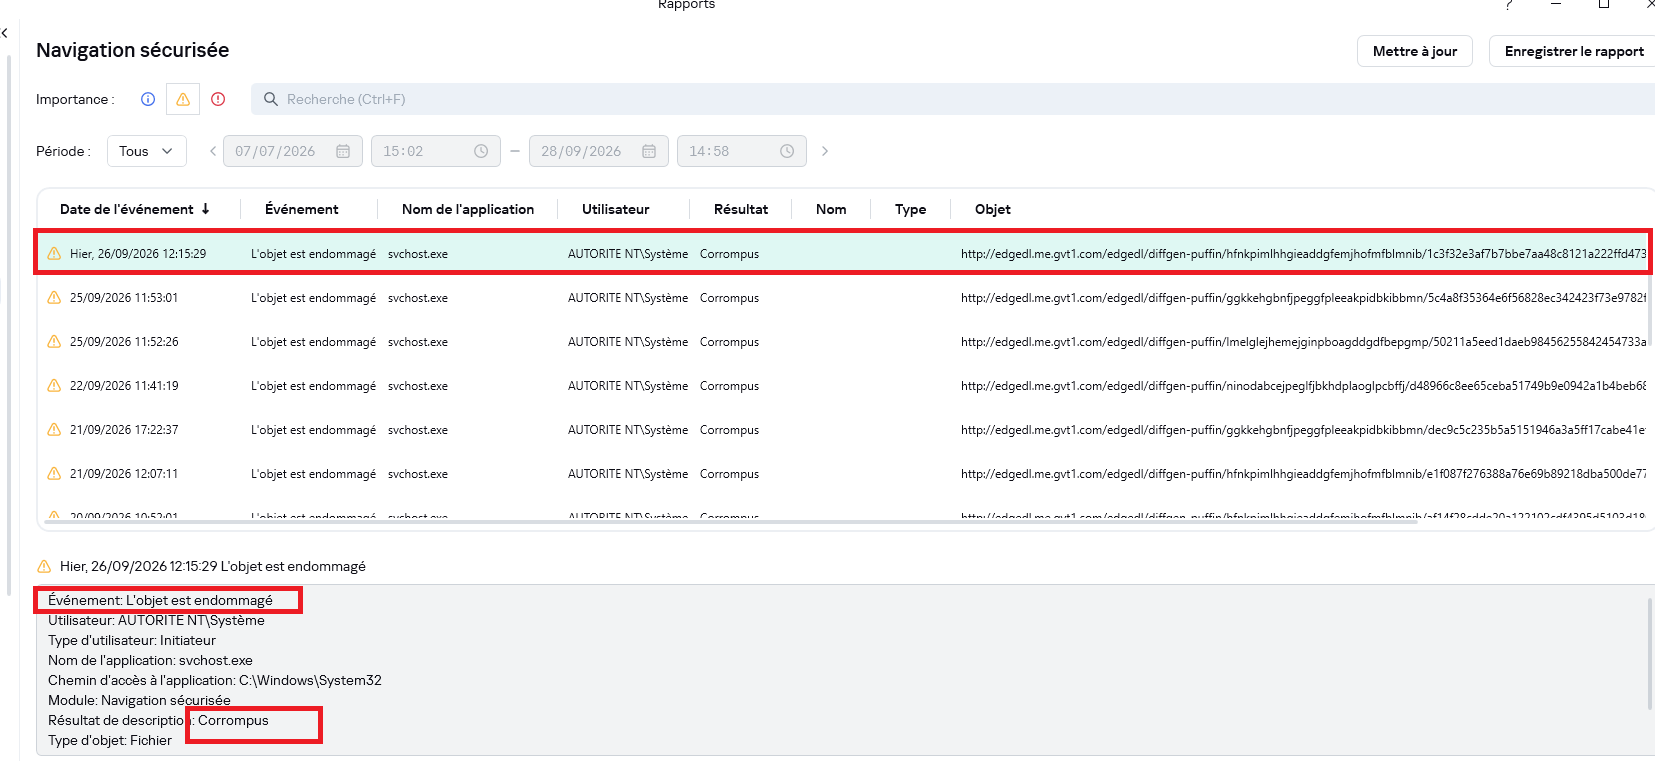Screen dimensions: 1655x761
Task: Go to the previous period with left arrow
Action: point(212,151)
